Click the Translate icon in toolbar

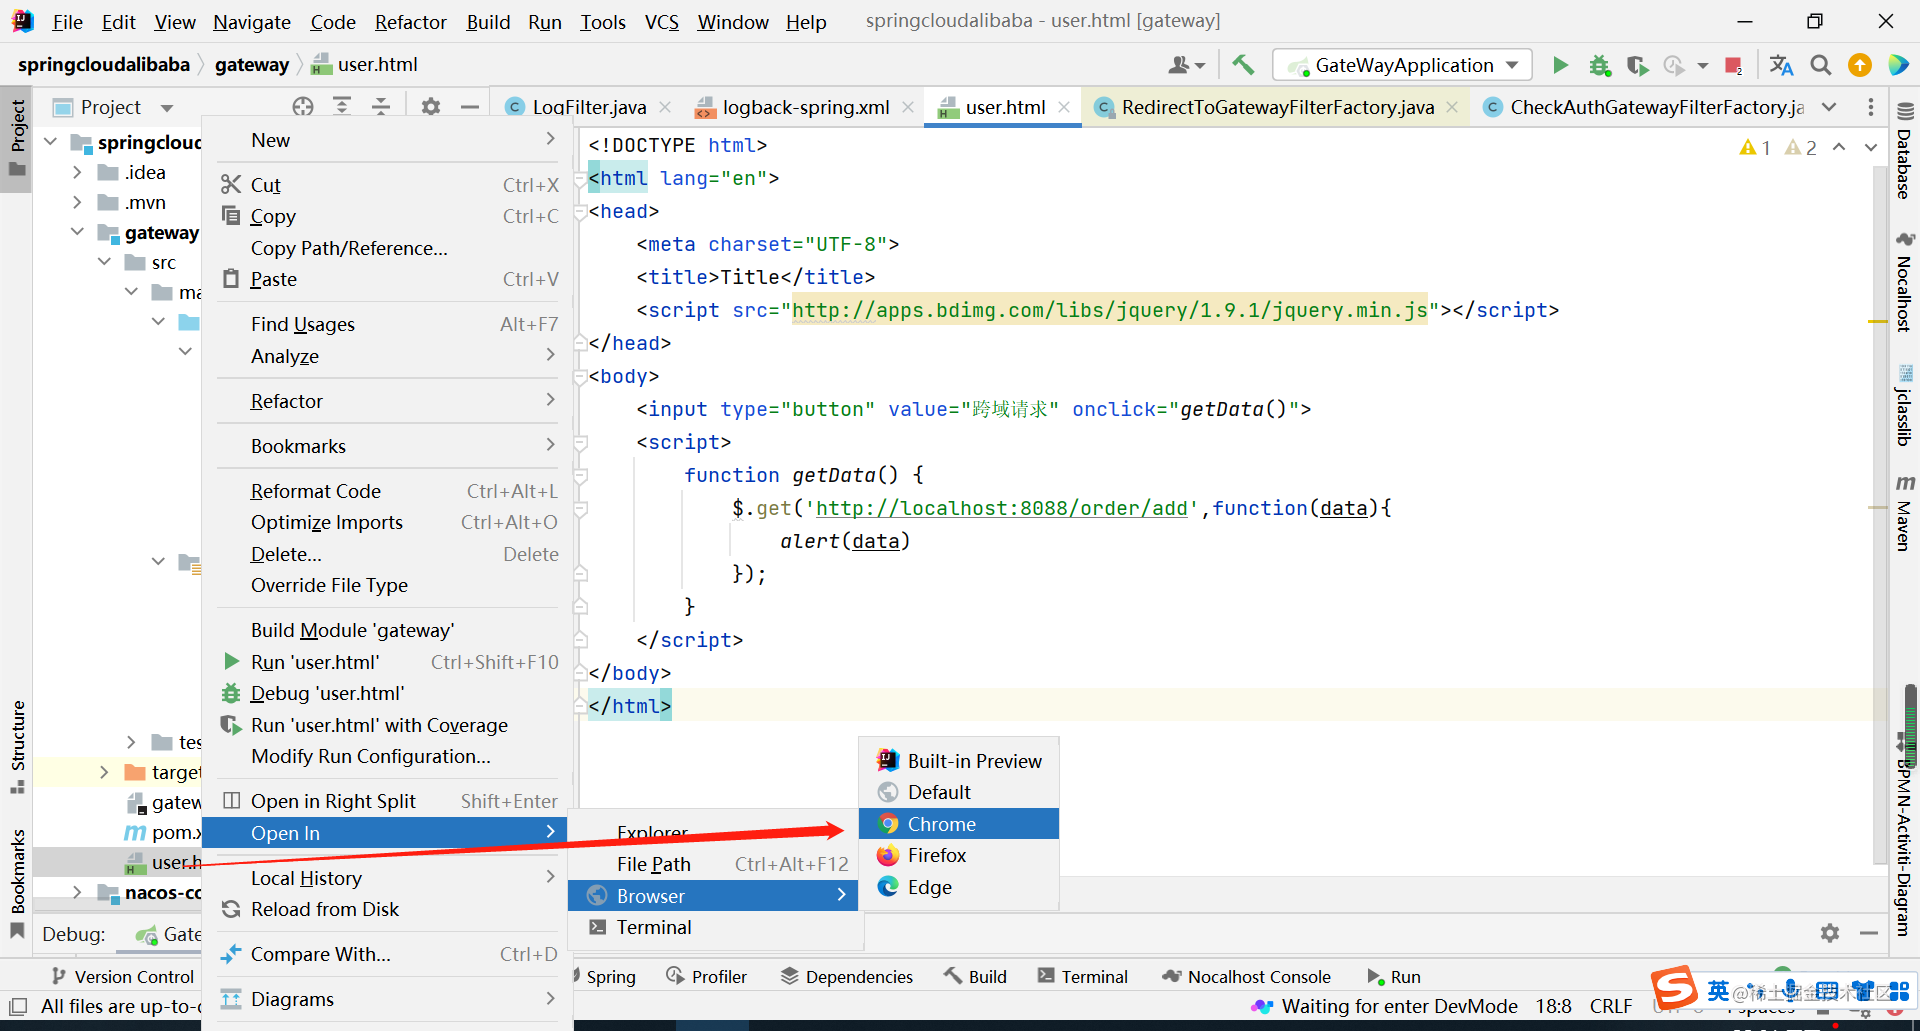pos(1781,65)
